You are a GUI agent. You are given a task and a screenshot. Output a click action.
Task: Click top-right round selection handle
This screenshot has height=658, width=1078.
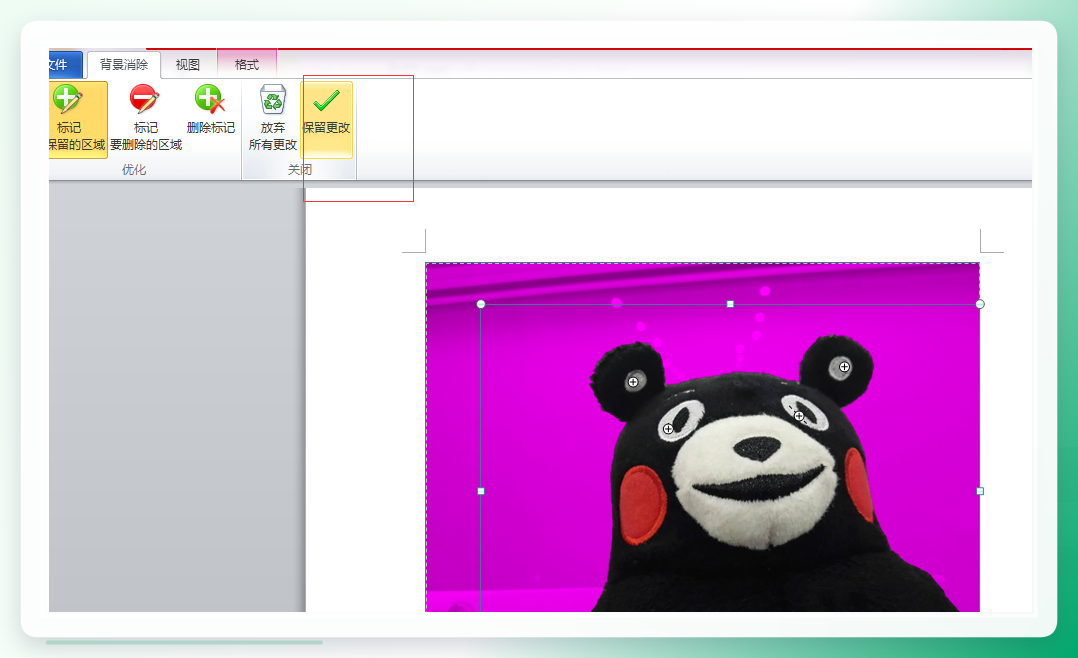(980, 304)
